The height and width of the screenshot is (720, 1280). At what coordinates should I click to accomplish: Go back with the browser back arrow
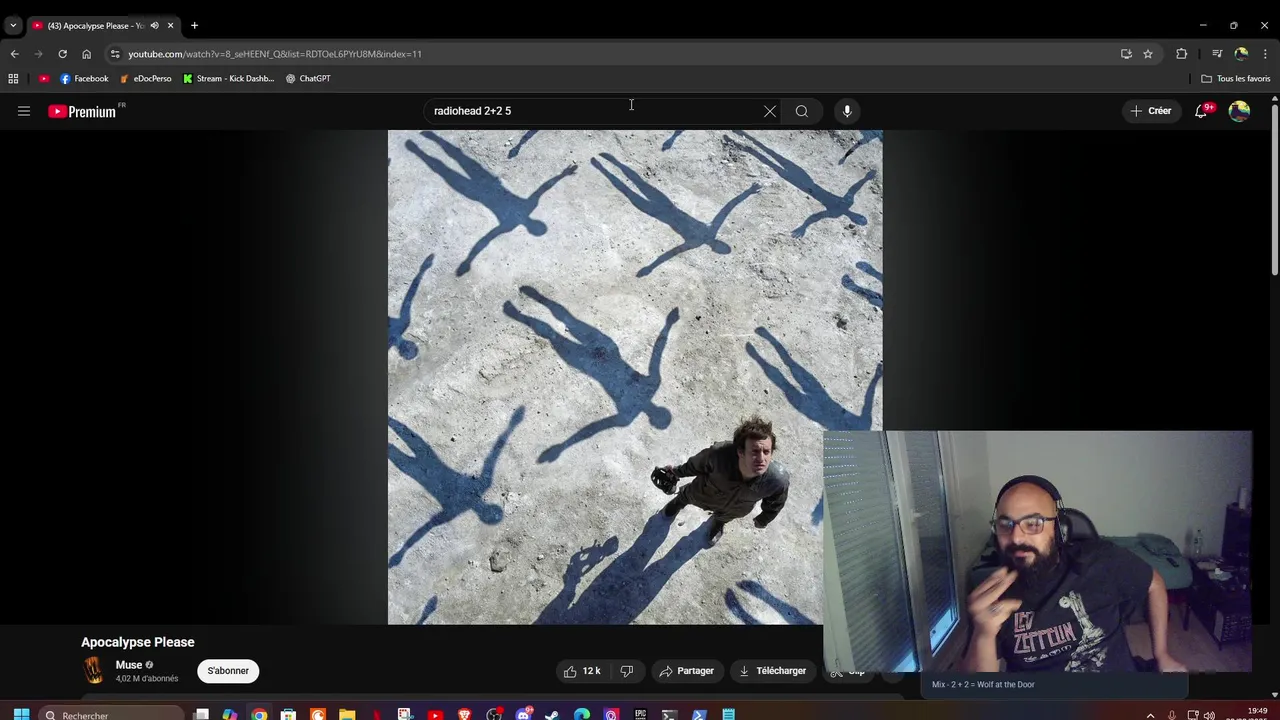[x=14, y=54]
